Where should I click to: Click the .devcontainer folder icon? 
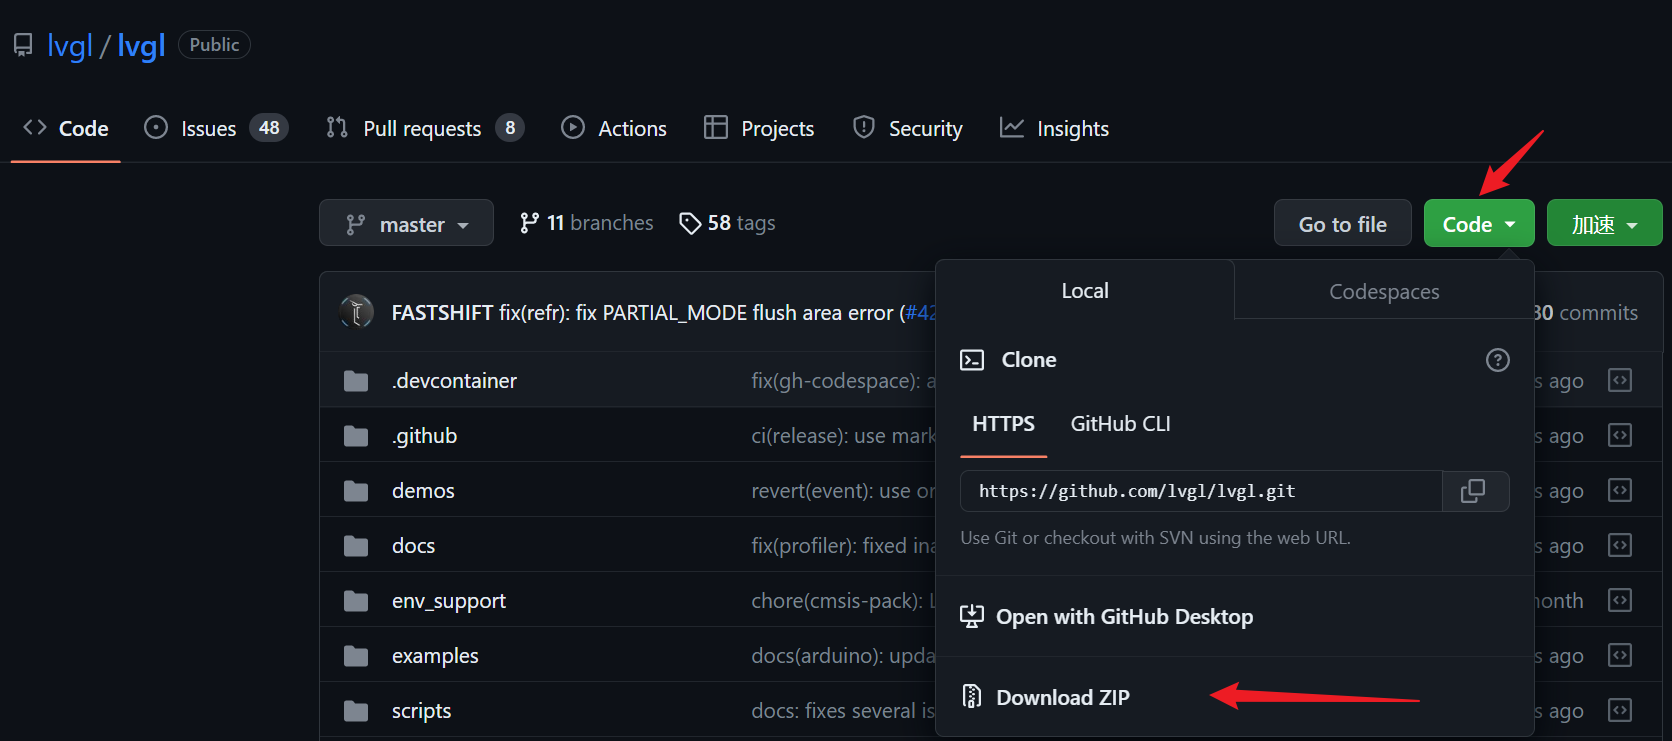356,381
